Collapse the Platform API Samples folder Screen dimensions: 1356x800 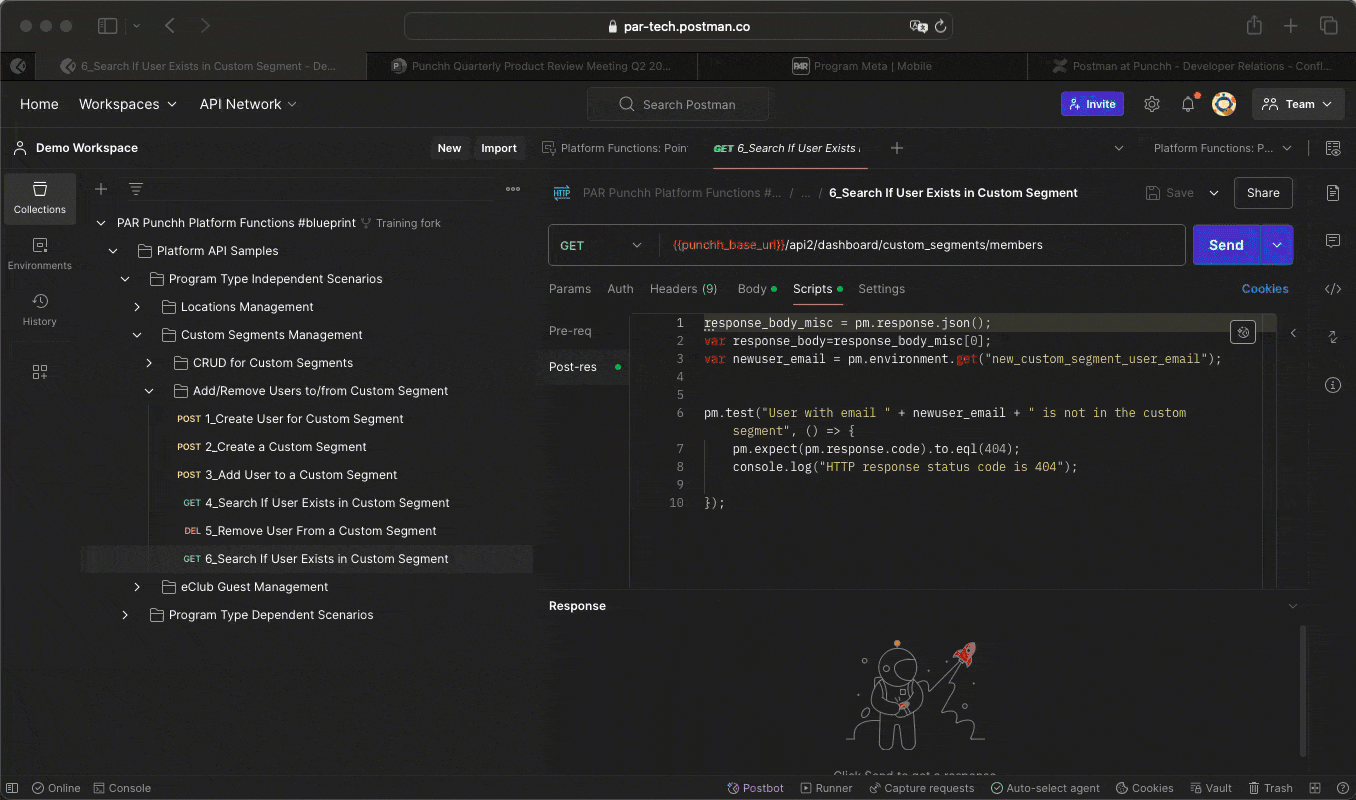click(113, 251)
